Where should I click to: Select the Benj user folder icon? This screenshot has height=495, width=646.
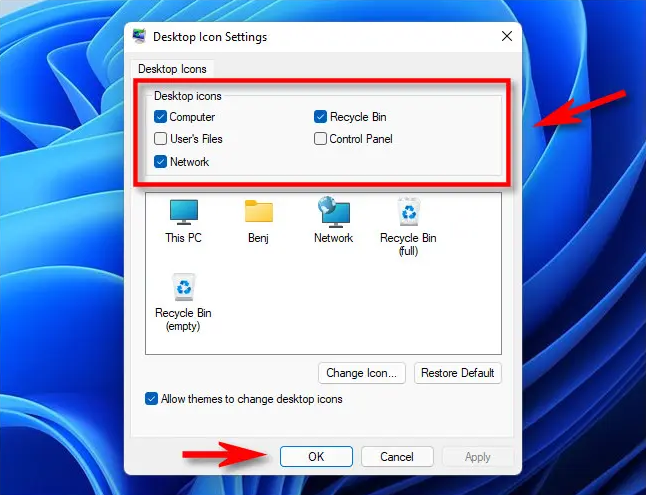[259, 211]
